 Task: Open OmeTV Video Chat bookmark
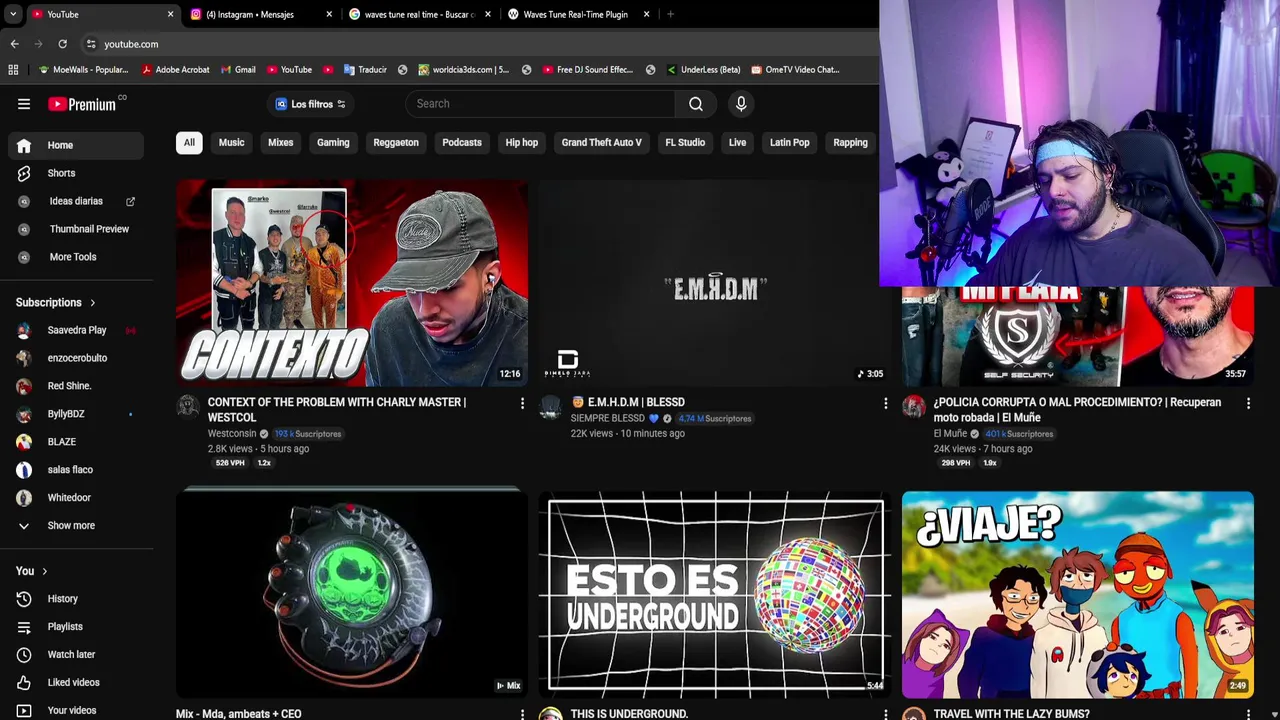tap(794, 70)
